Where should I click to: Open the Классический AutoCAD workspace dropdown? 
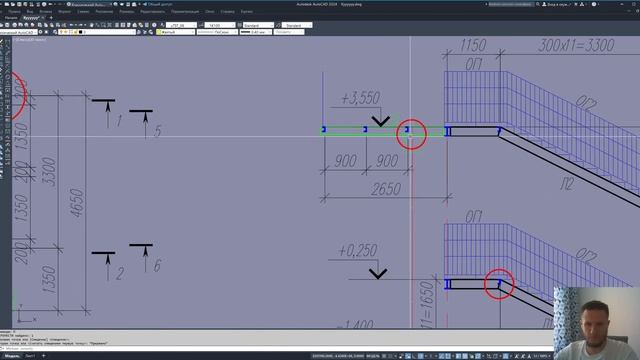(19, 32)
